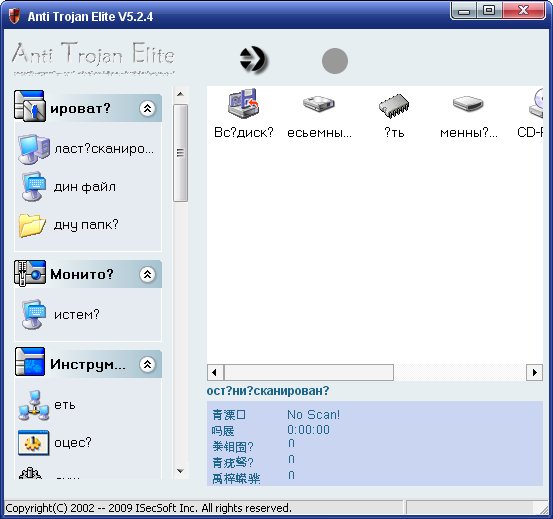Click the истем? monitor icon
553x519 pixels.
pyautogui.click(x=34, y=314)
